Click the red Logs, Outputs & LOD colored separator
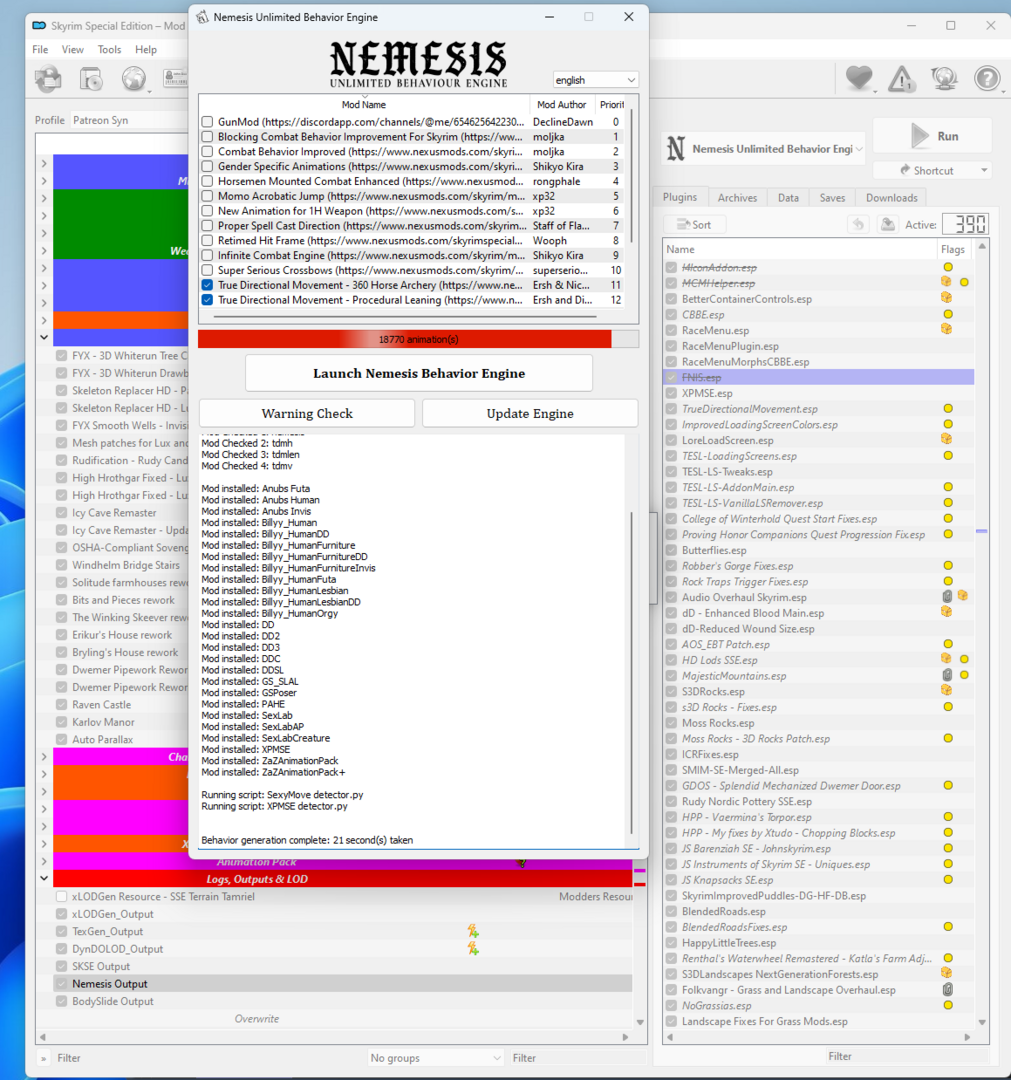This screenshot has height=1080, width=1011. (x=342, y=879)
